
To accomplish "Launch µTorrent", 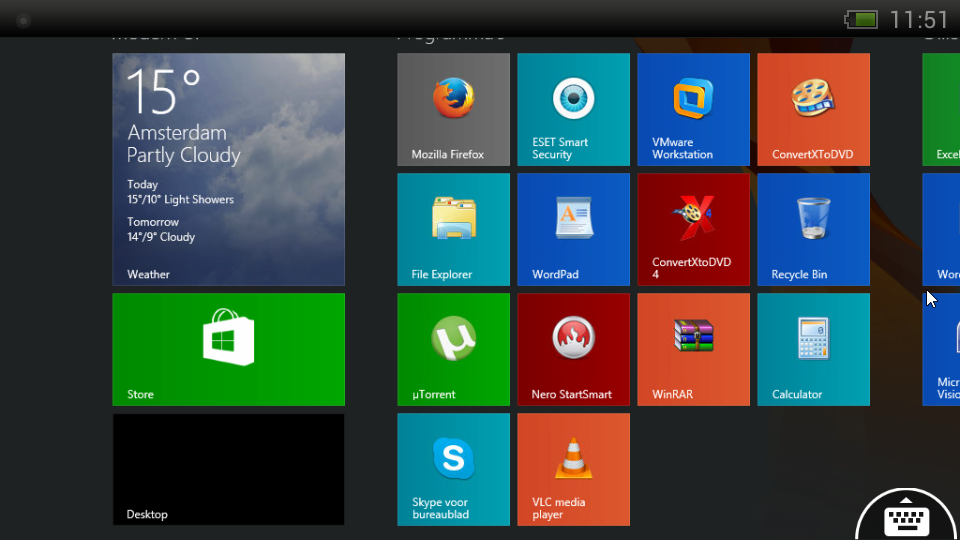I will point(453,349).
